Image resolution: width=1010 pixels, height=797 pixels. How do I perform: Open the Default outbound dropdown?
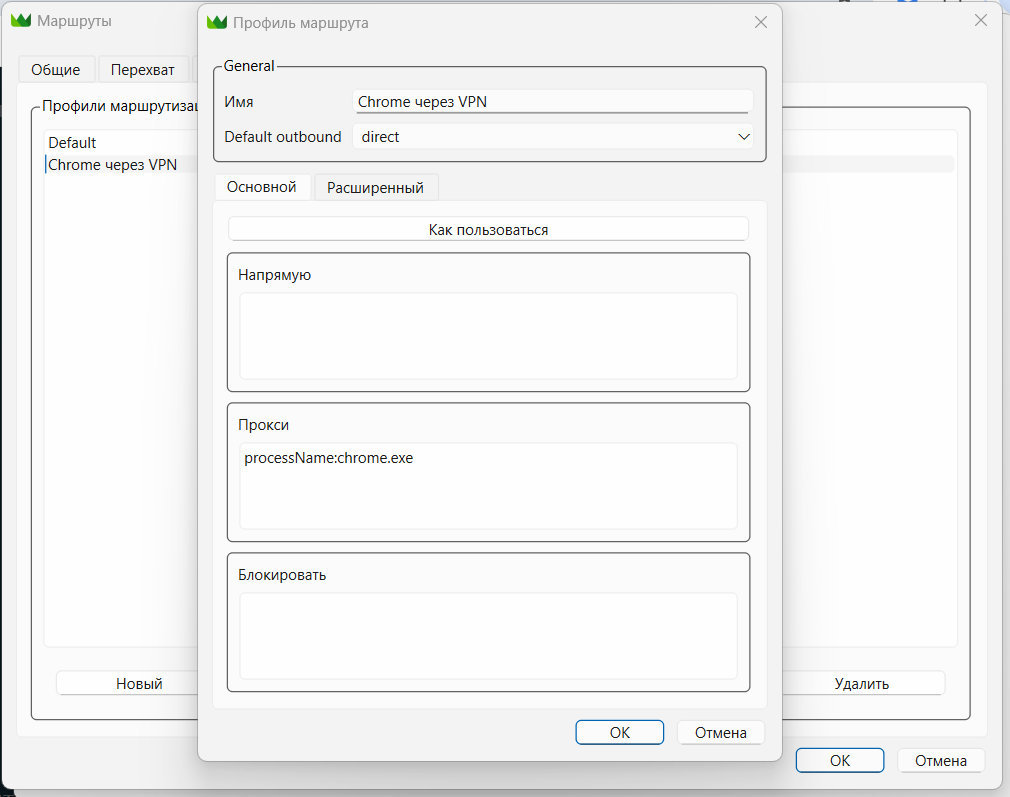552,137
